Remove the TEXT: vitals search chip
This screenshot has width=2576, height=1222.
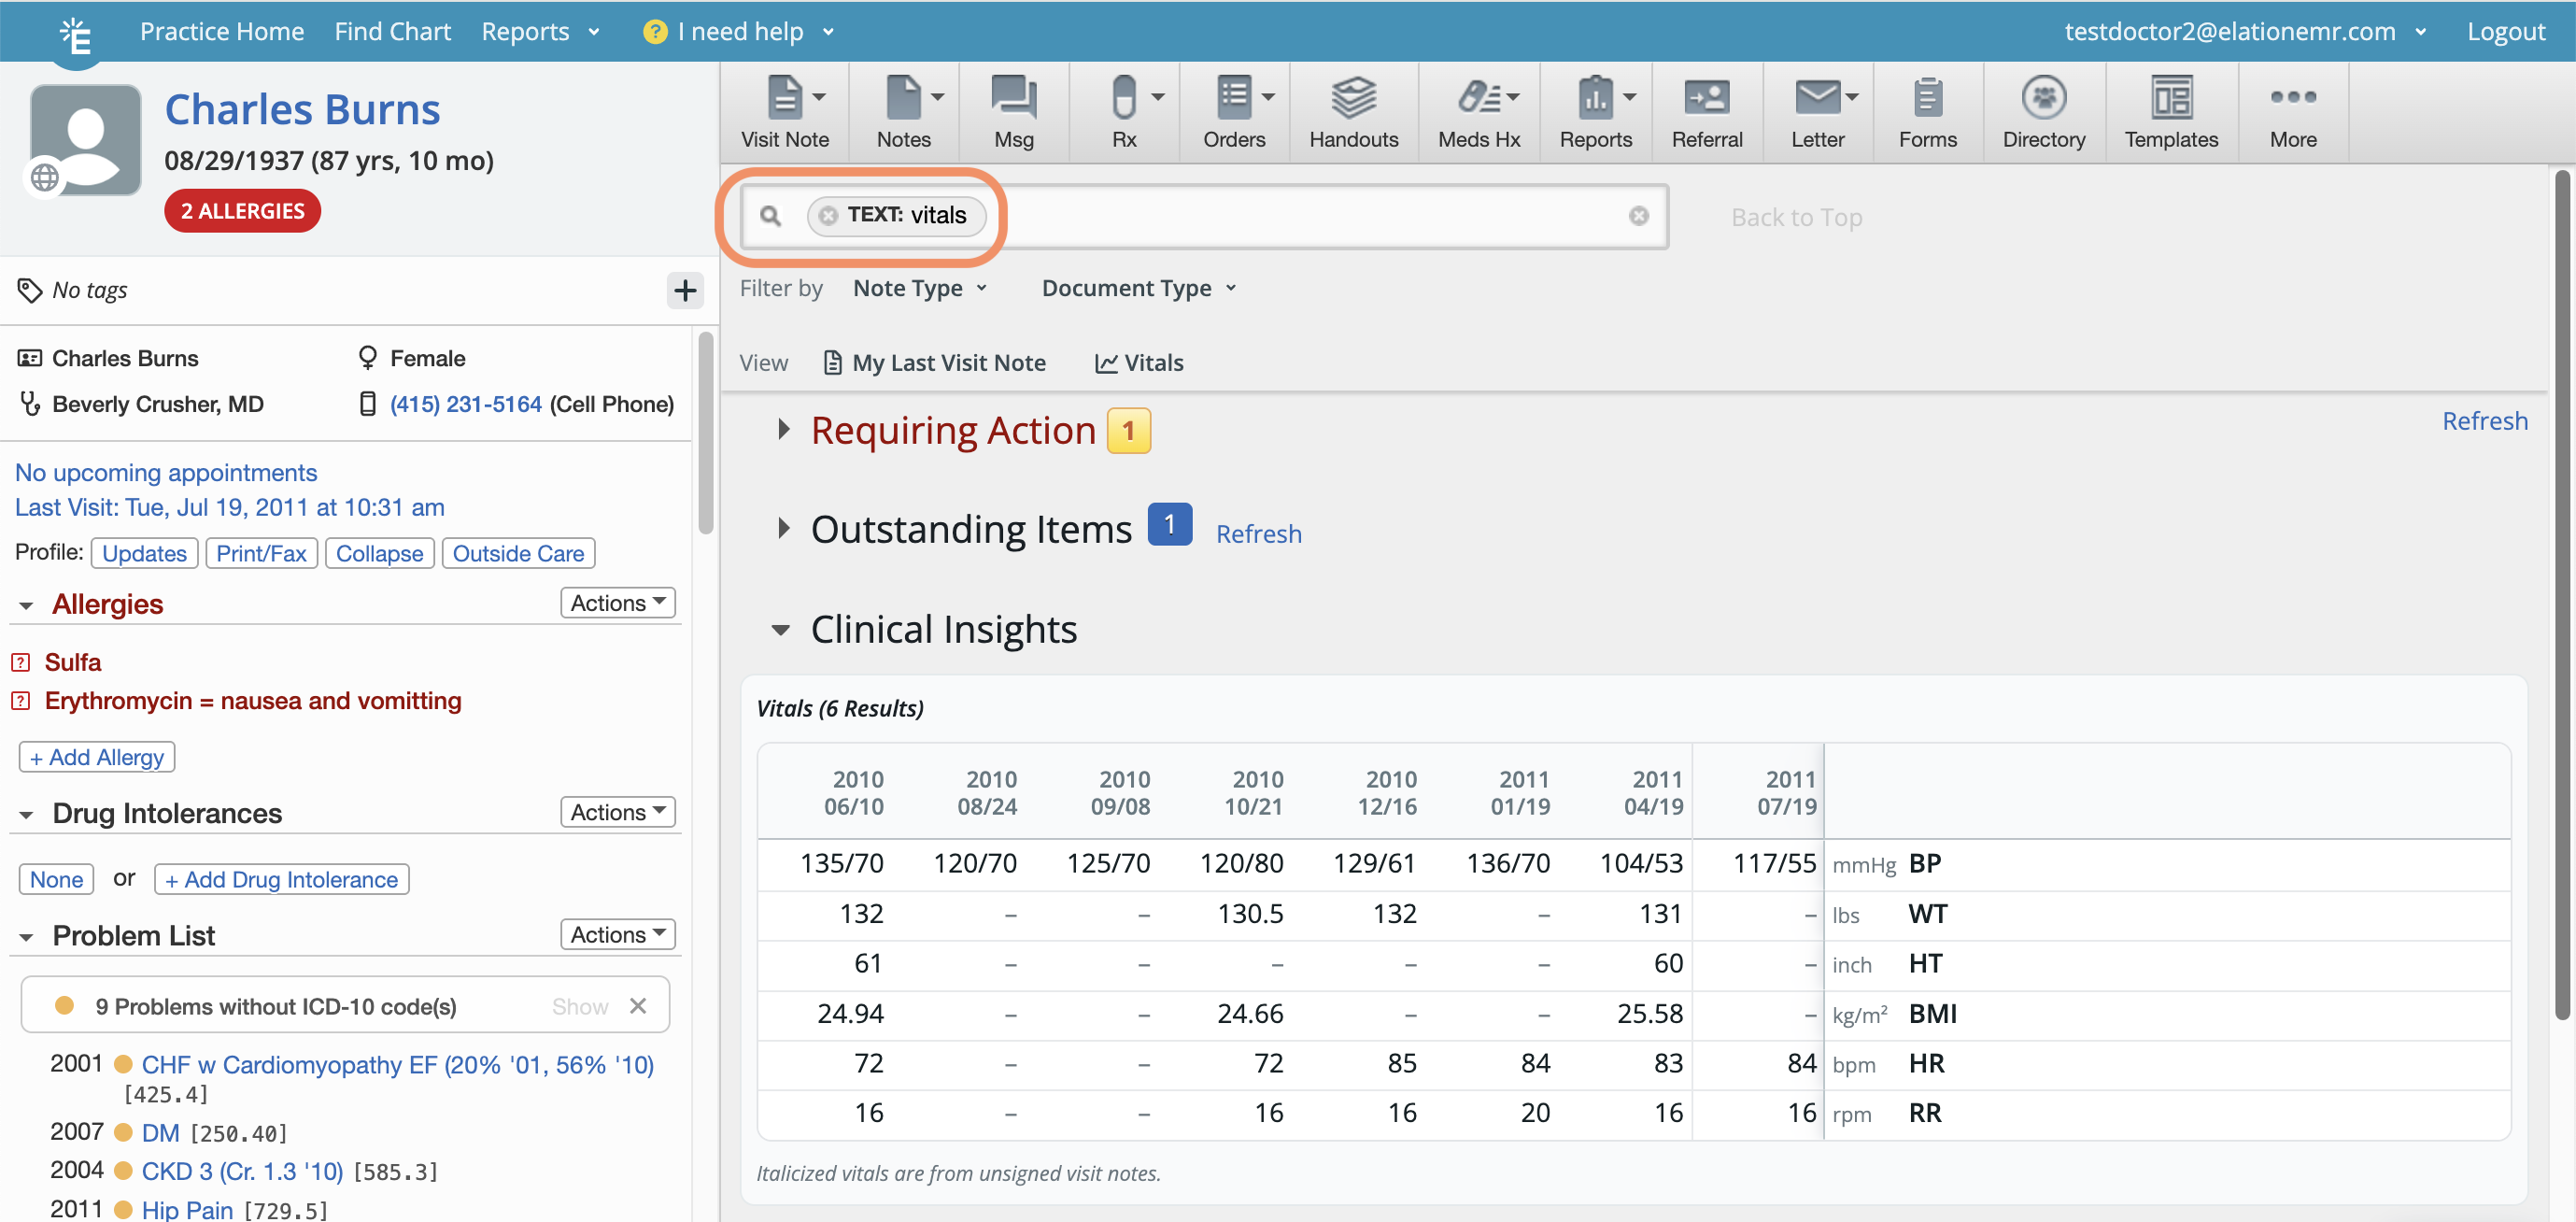point(828,215)
